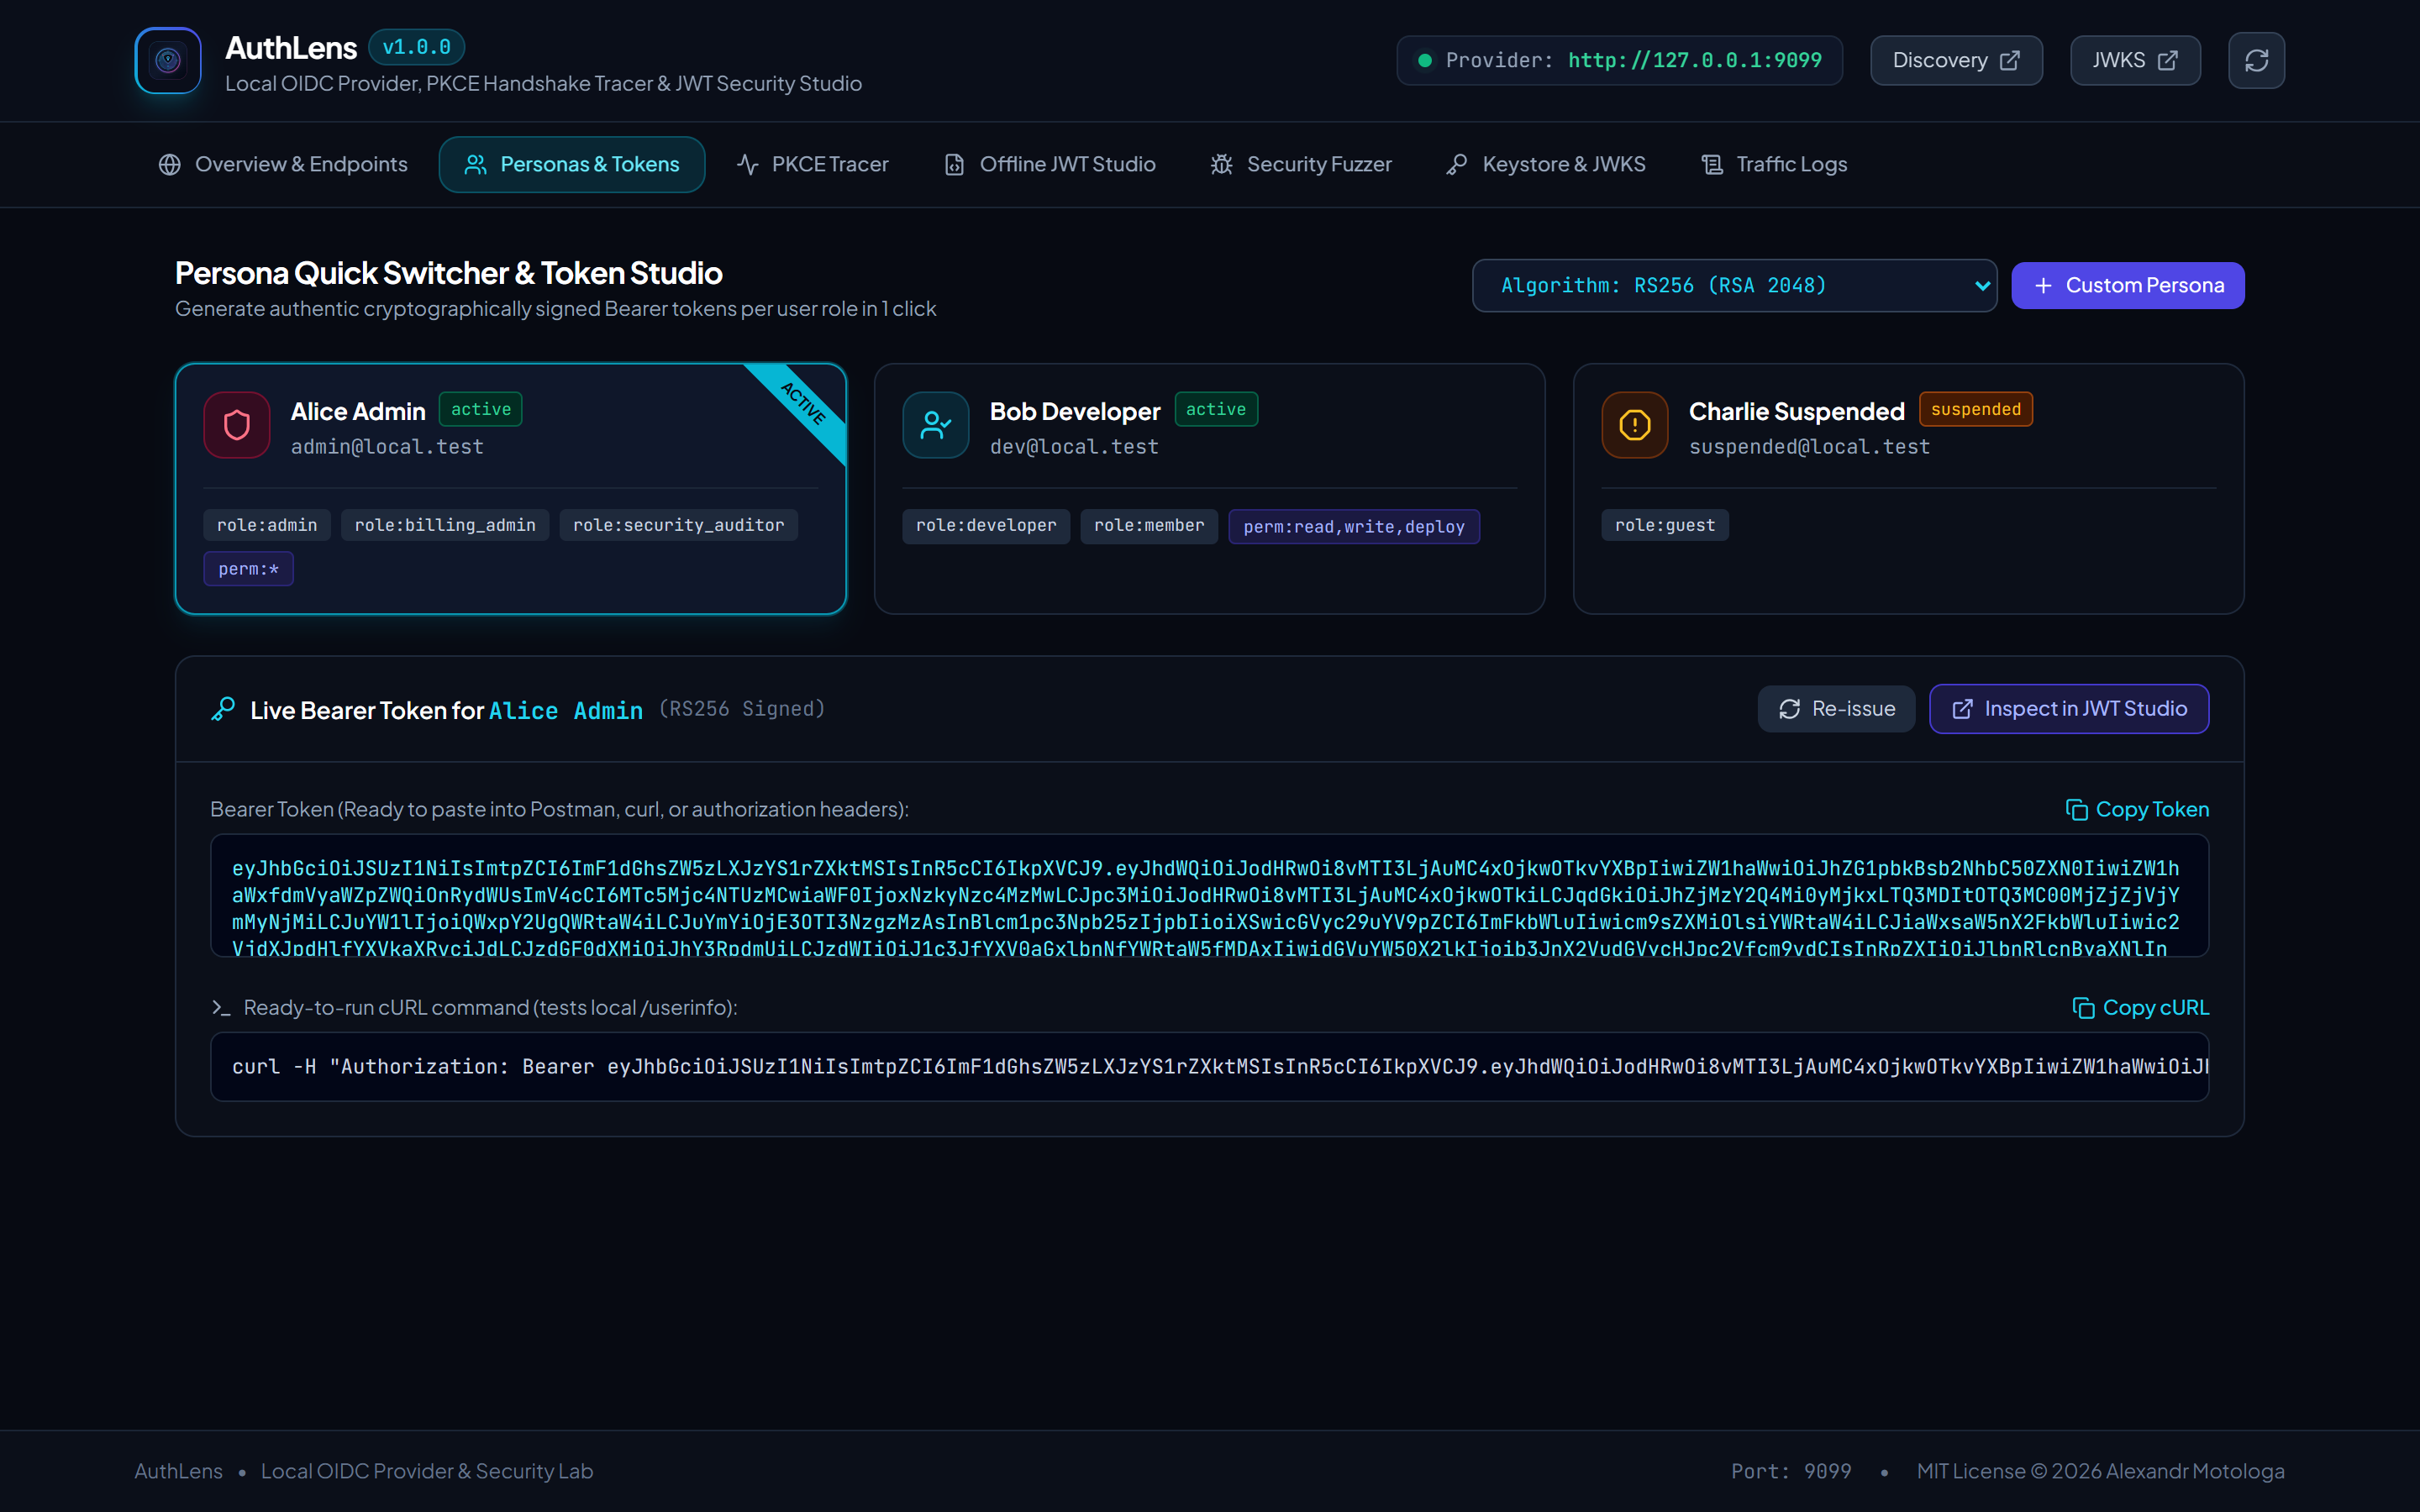The width and height of the screenshot is (2420, 1512).
Task: Open the Traffic Logs tab
Action: click(1774, 164)
